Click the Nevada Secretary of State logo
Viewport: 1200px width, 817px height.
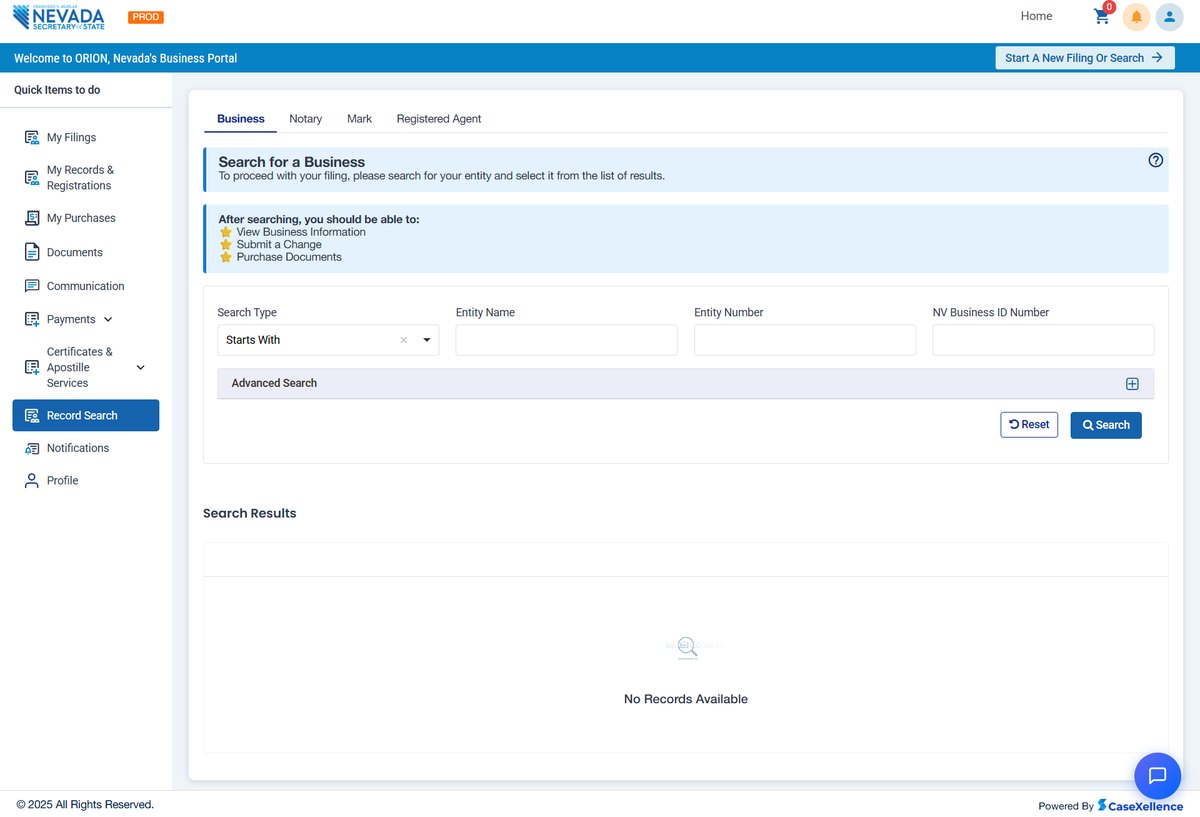pyautogui.click(x=58, y=17)
